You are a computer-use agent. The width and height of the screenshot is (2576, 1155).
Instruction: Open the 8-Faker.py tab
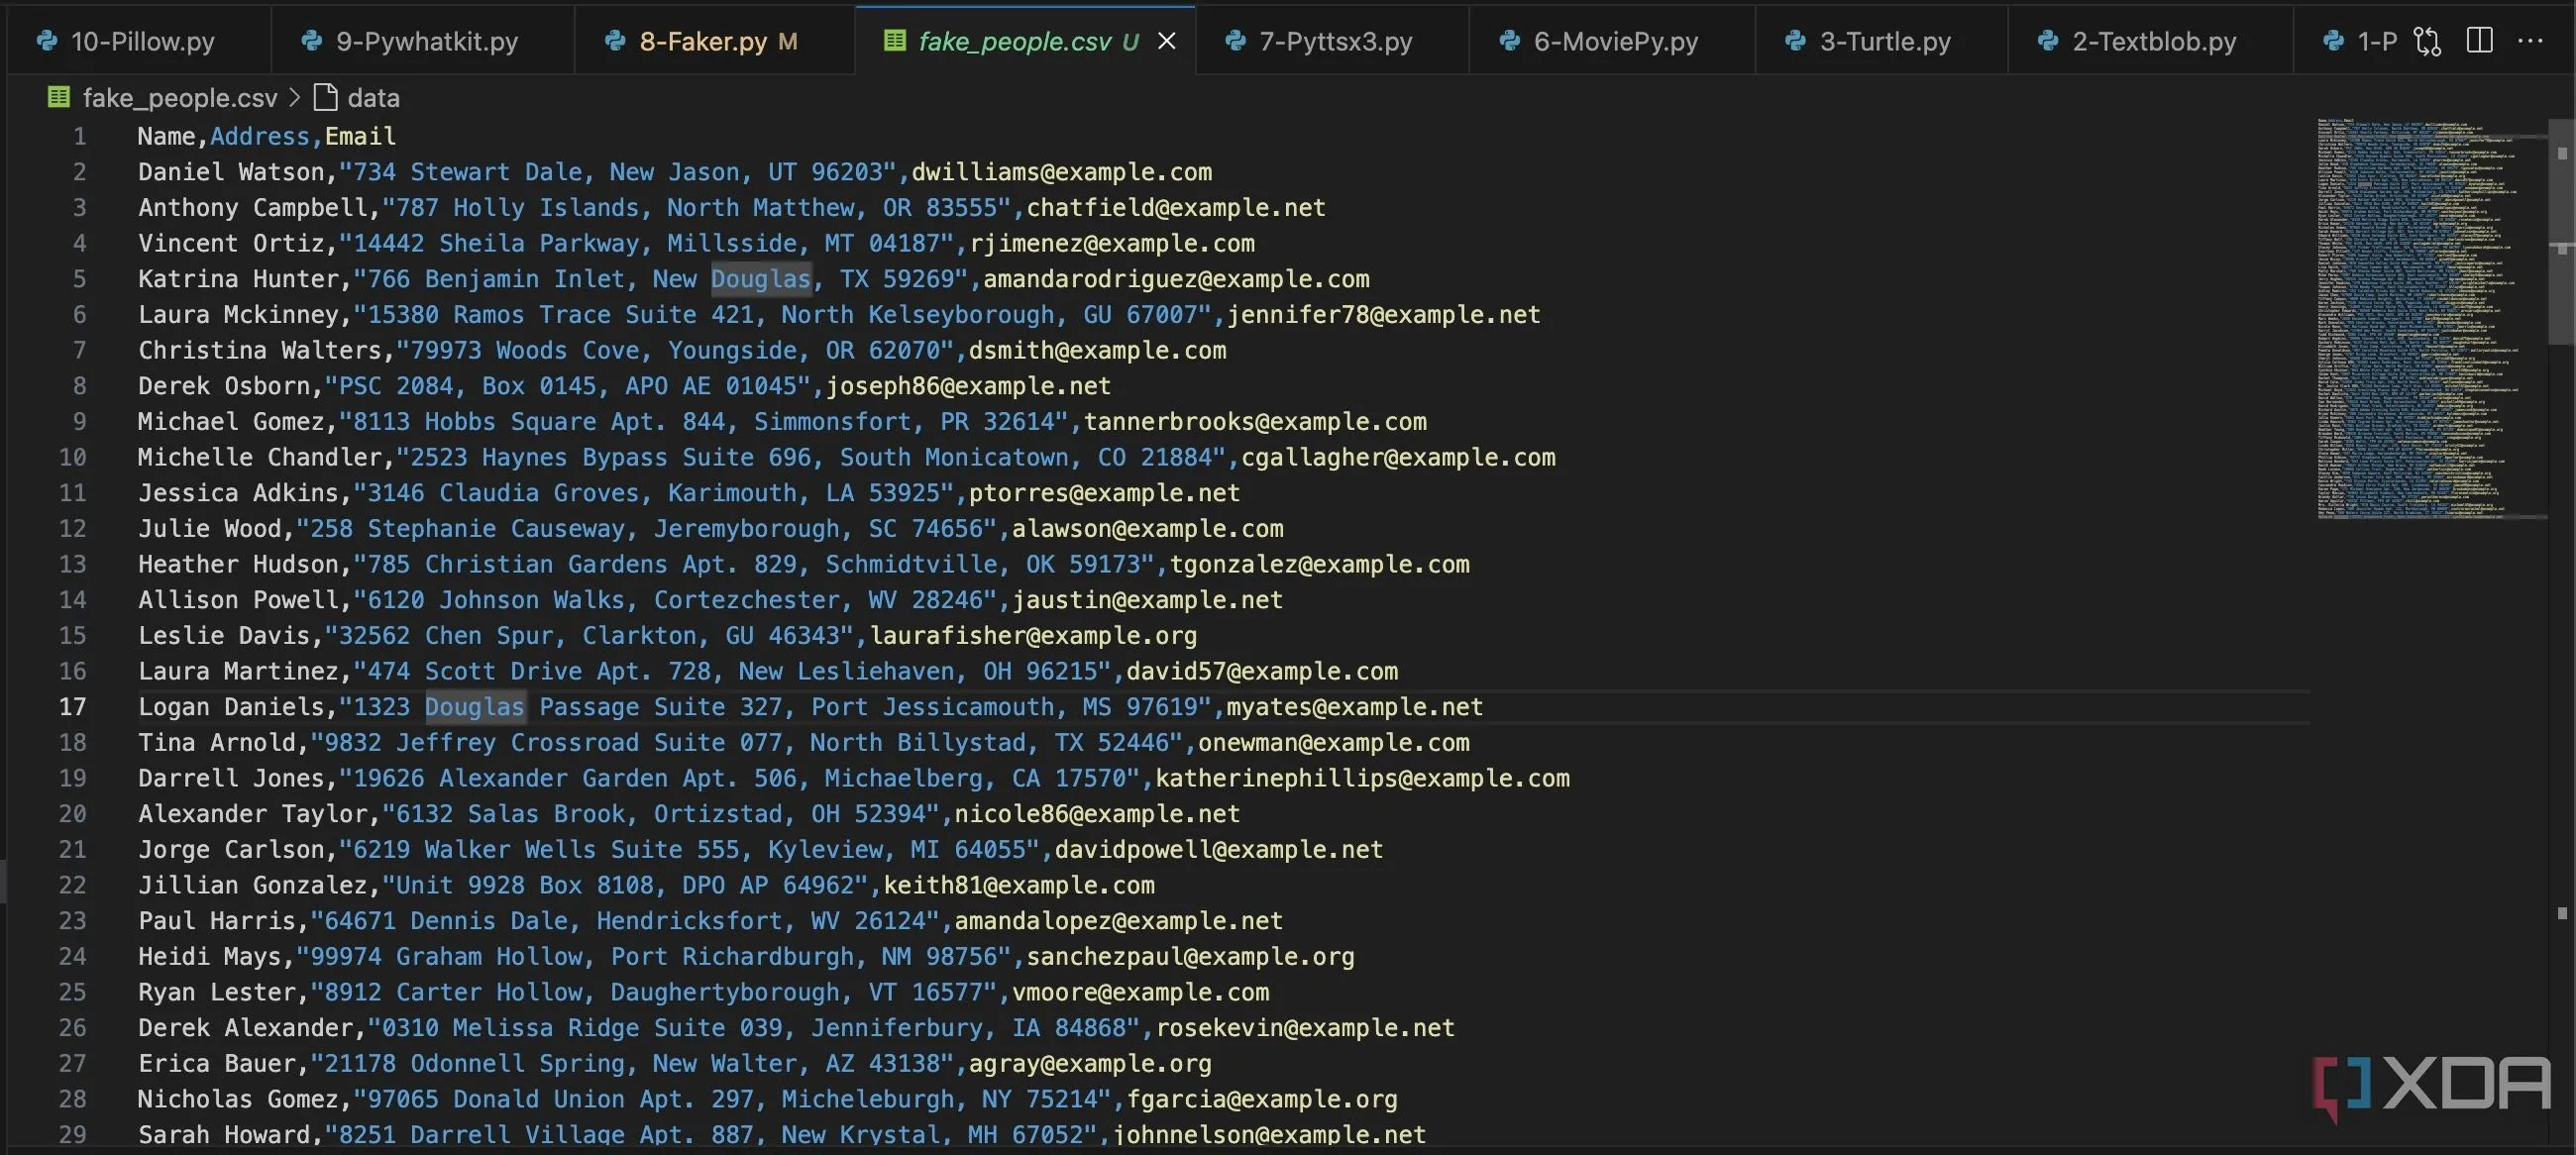pyautogui.click(x=715, y=41)
